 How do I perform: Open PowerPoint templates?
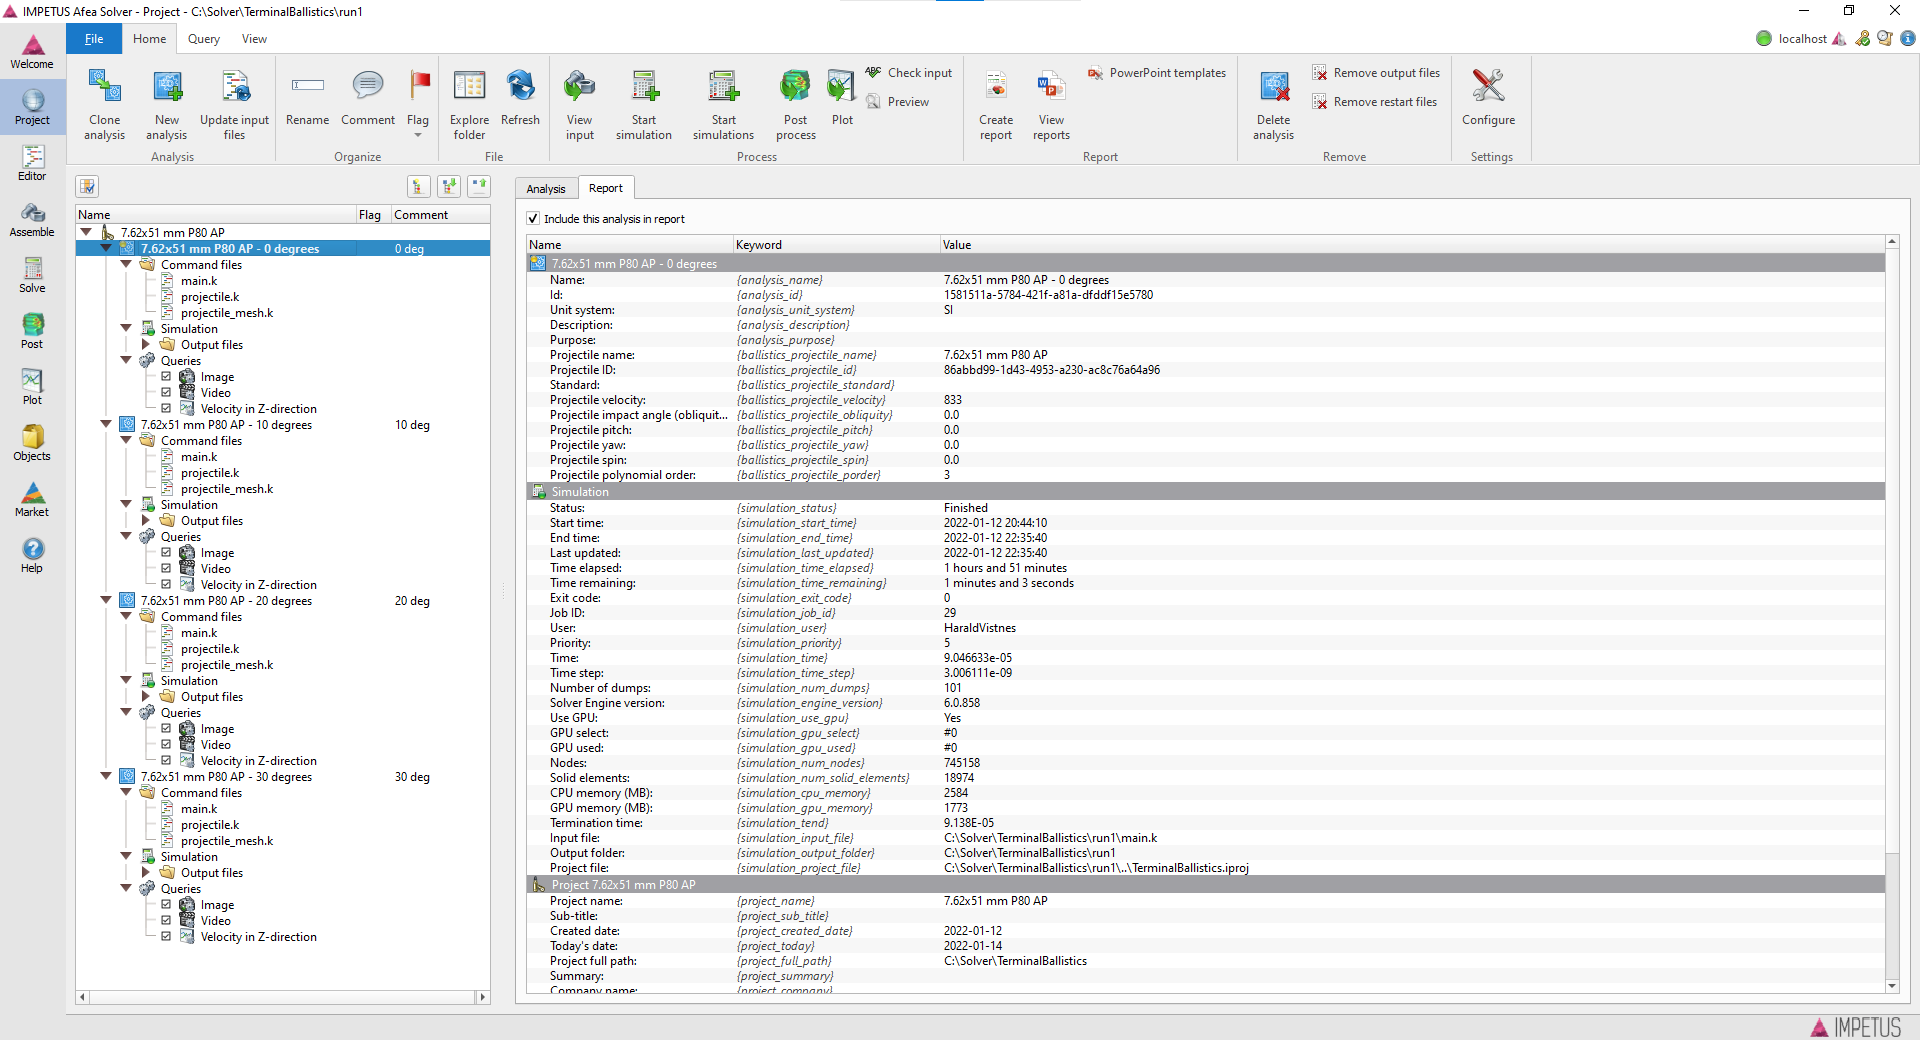point(1157,73)
